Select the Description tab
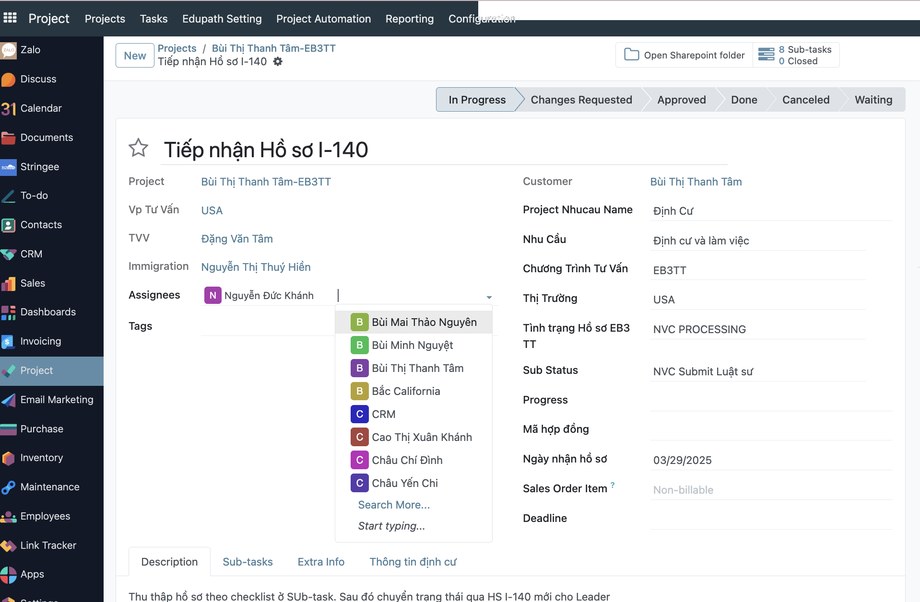The height and width of the screenshot is (602, 920). click(x=170, y=562)
